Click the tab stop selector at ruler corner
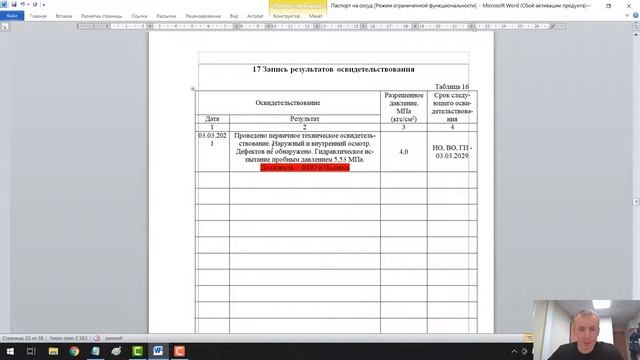The height and width of the screenshot is (360, 640). pos(4,27)
